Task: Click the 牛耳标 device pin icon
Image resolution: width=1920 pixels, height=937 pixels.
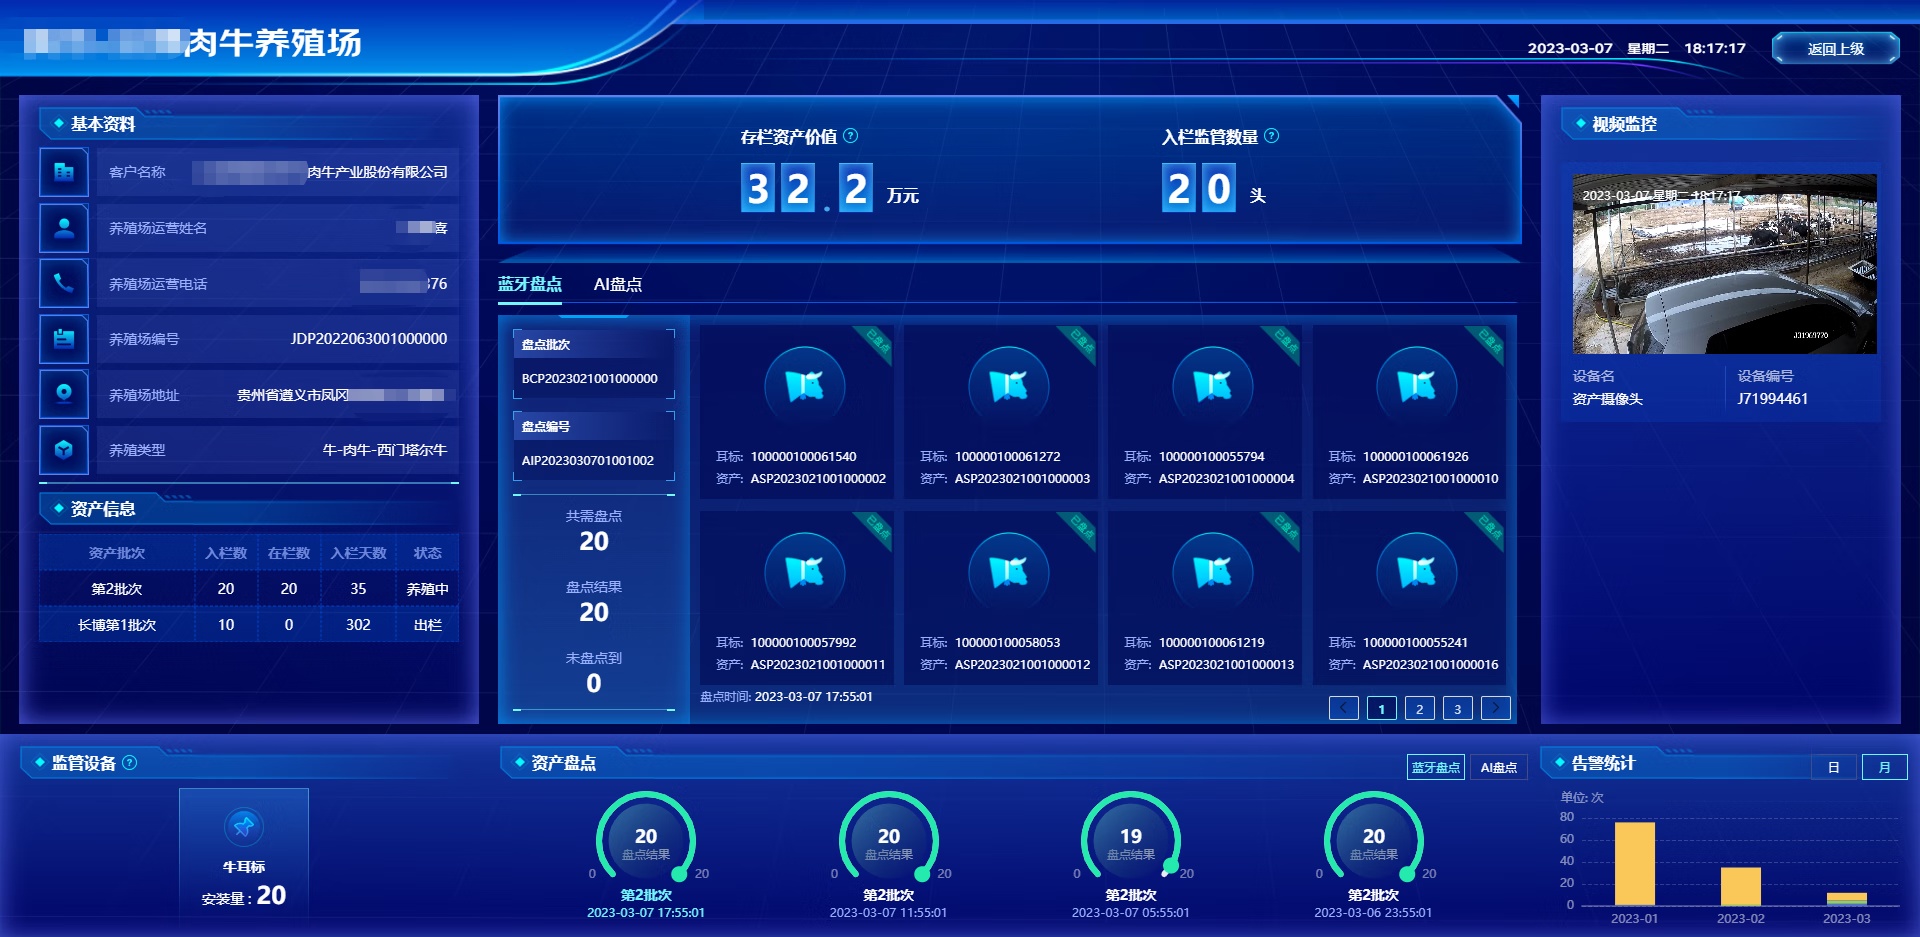Action: pyautogui.click(x=244, y=826)
